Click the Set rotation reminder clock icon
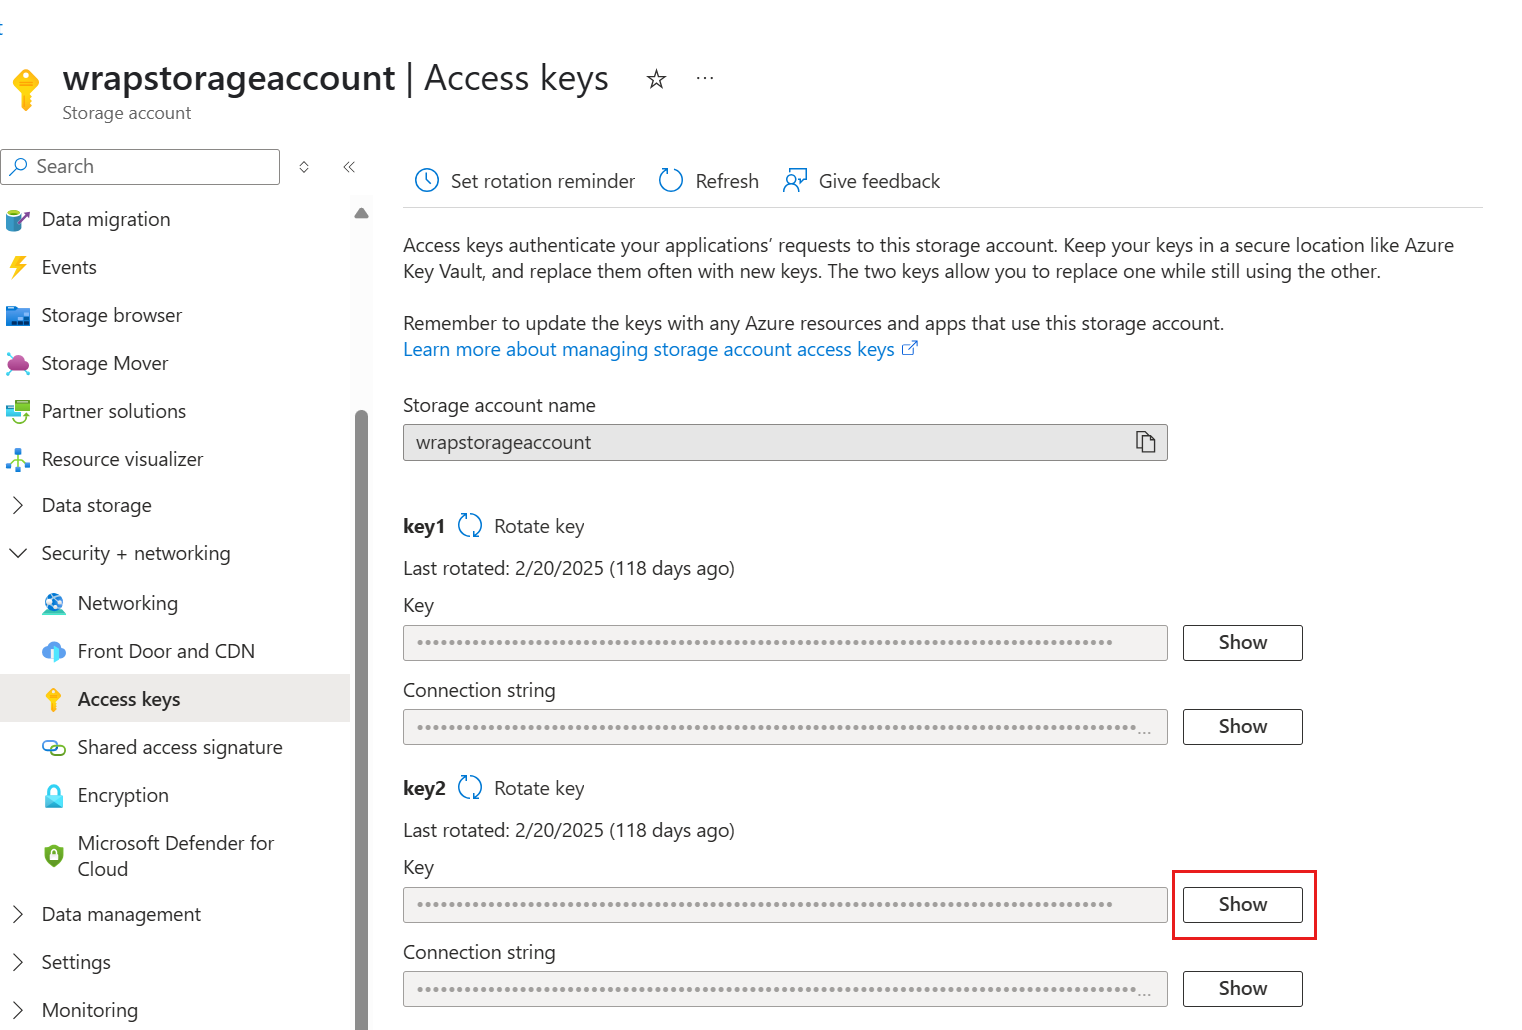This screenshot has width=1522, height=1030. coord(427,180)
